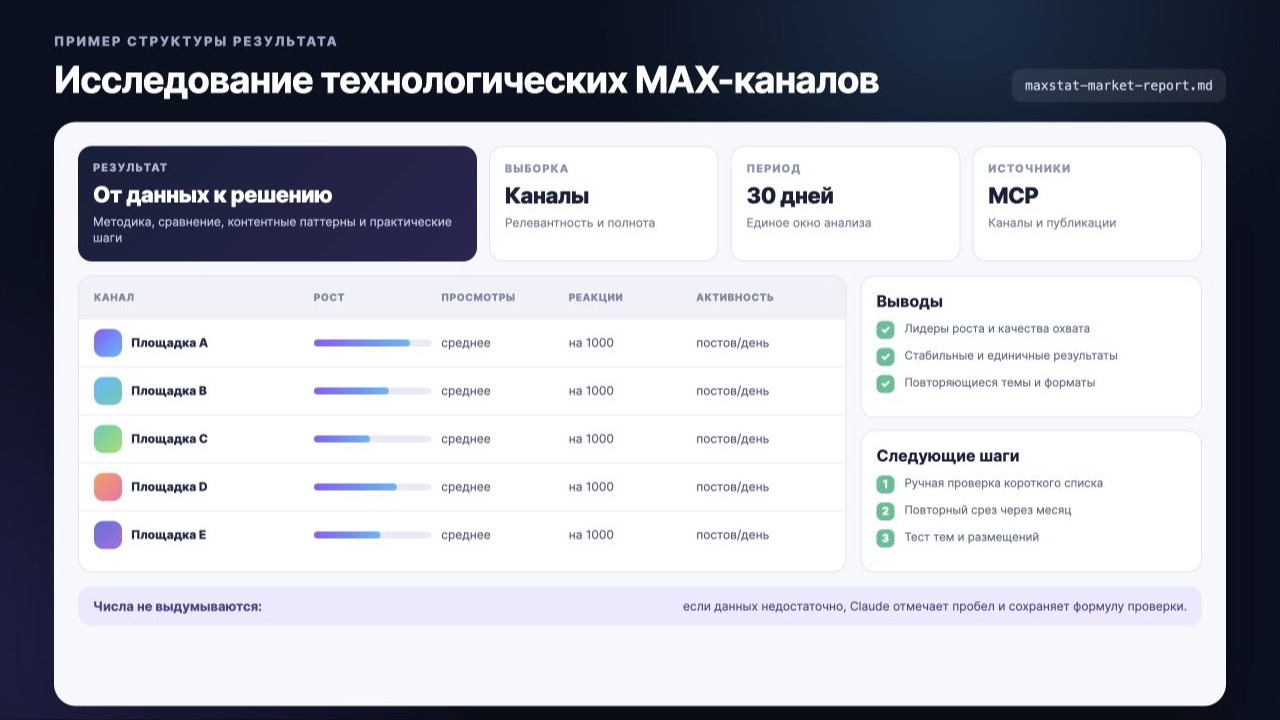Click step 1 badge for Ручная проверка

(885, 484)
